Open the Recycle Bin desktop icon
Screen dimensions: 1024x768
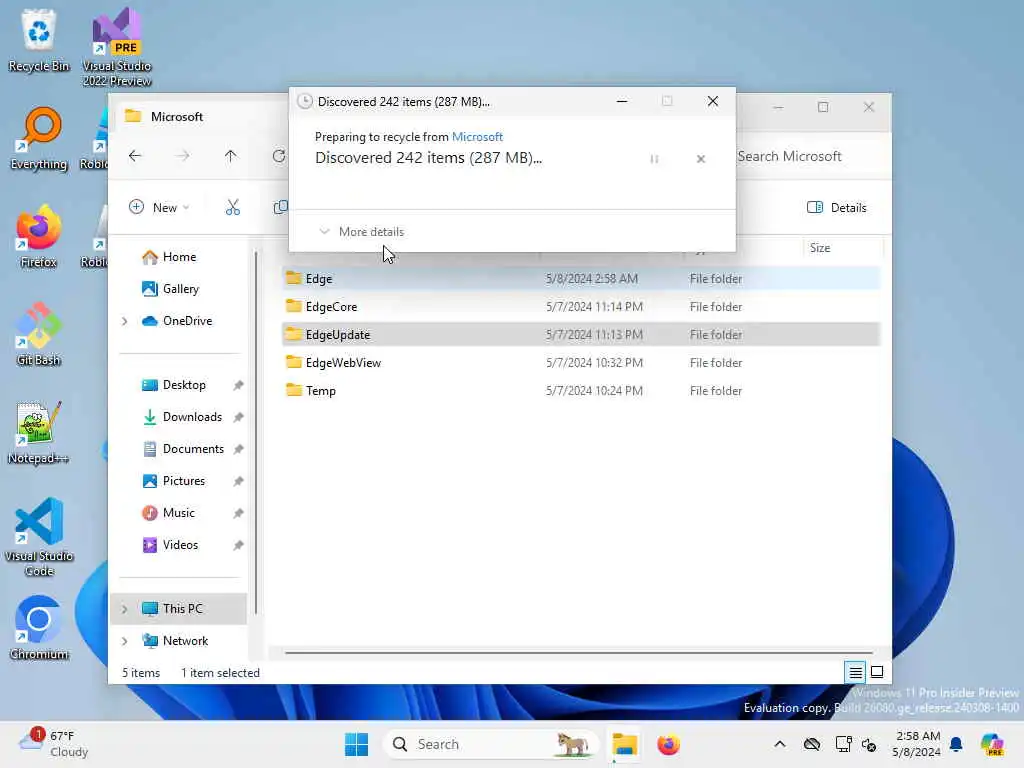point(39,40)
